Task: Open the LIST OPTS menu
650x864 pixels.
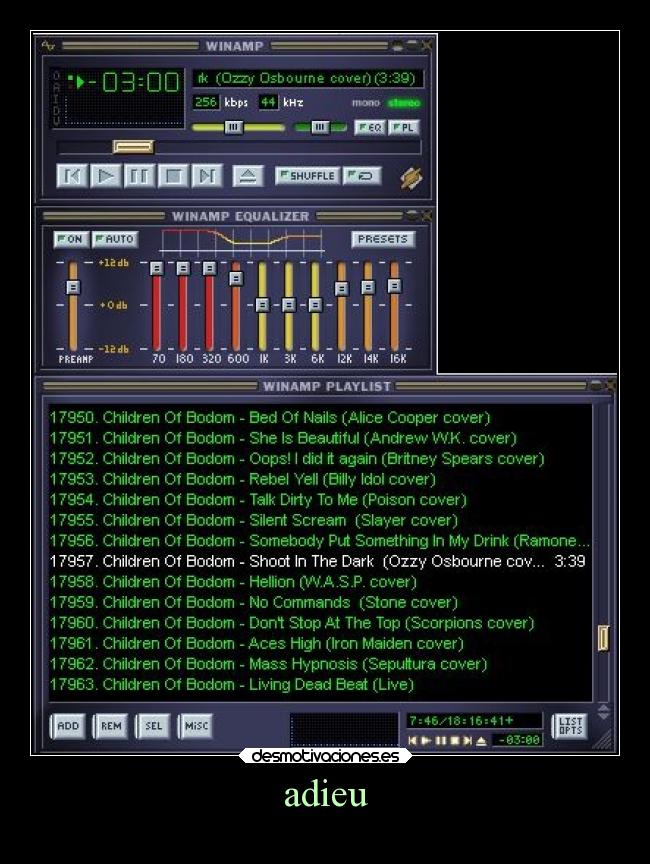Action: click(570, 726)
